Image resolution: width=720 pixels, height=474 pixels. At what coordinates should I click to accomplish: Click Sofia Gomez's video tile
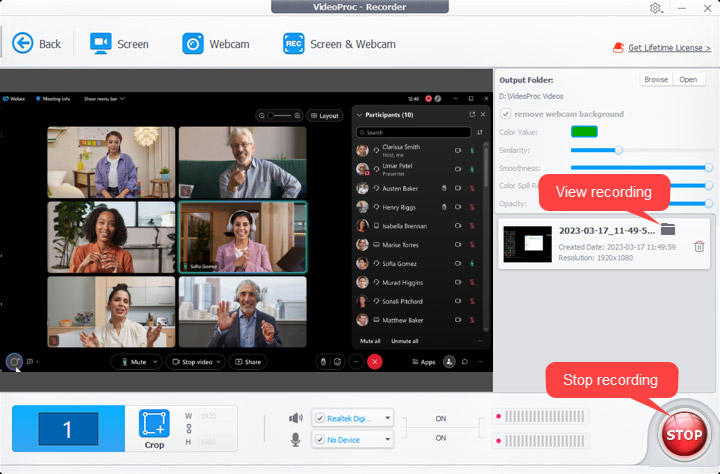pos(242,237)
